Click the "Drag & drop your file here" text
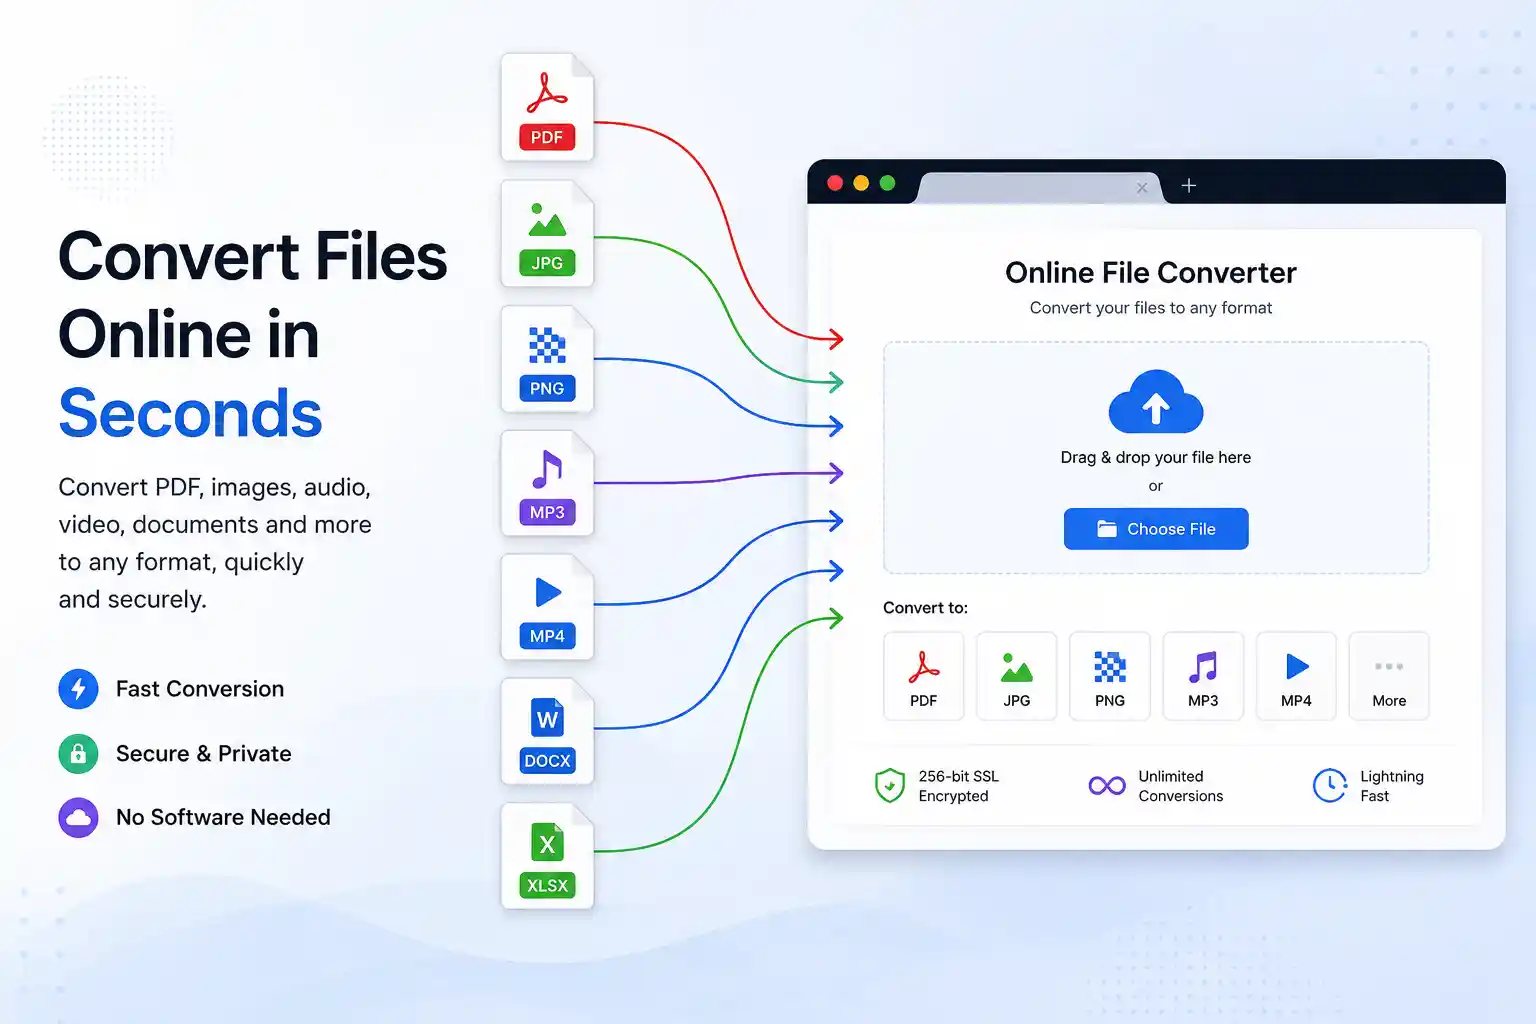The image size is (1536, 1024). tap(1156, 457)
